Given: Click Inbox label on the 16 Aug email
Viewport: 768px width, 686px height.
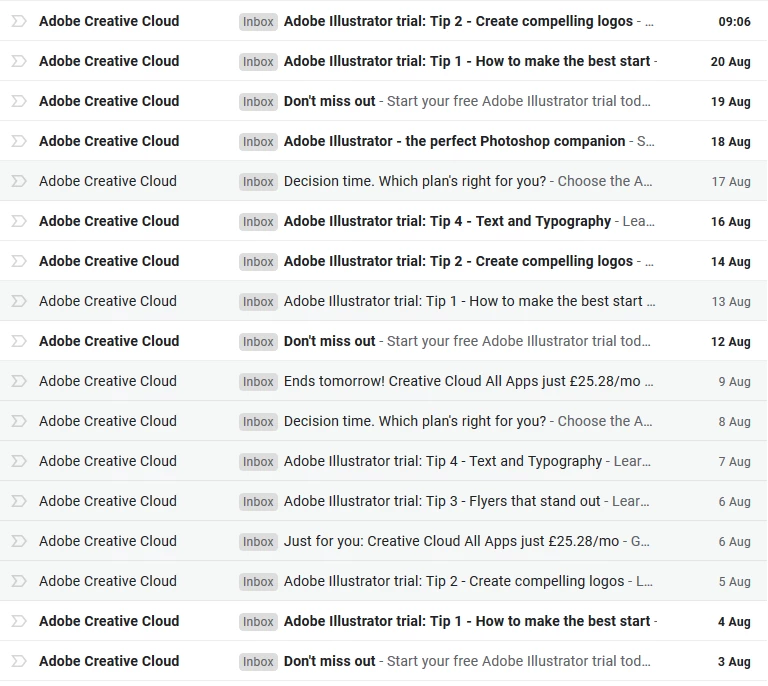Looking at the screenshot, I should [x=258, y=221].
